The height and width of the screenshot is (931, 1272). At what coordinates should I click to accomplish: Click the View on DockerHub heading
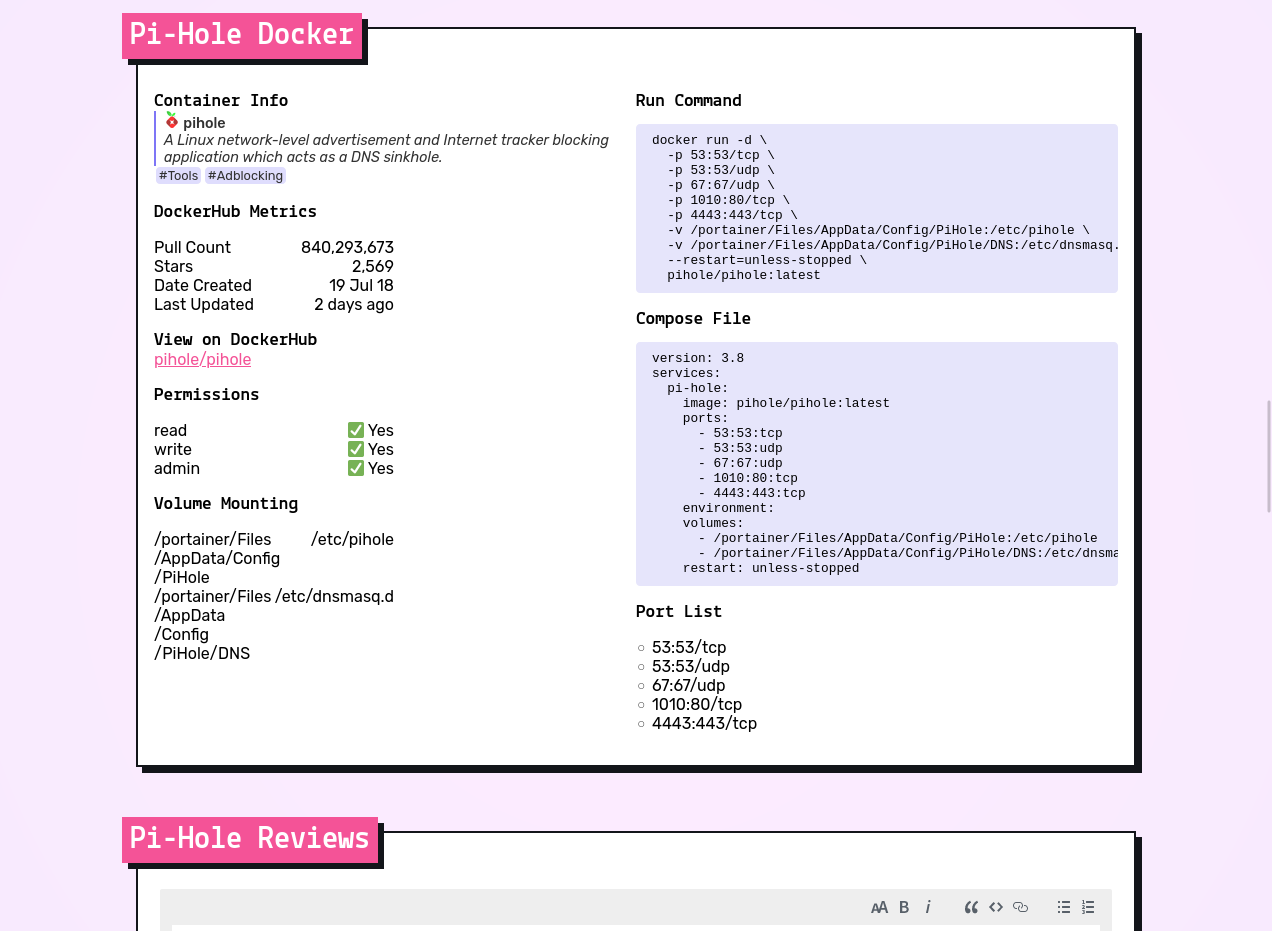tap(235, 340)
